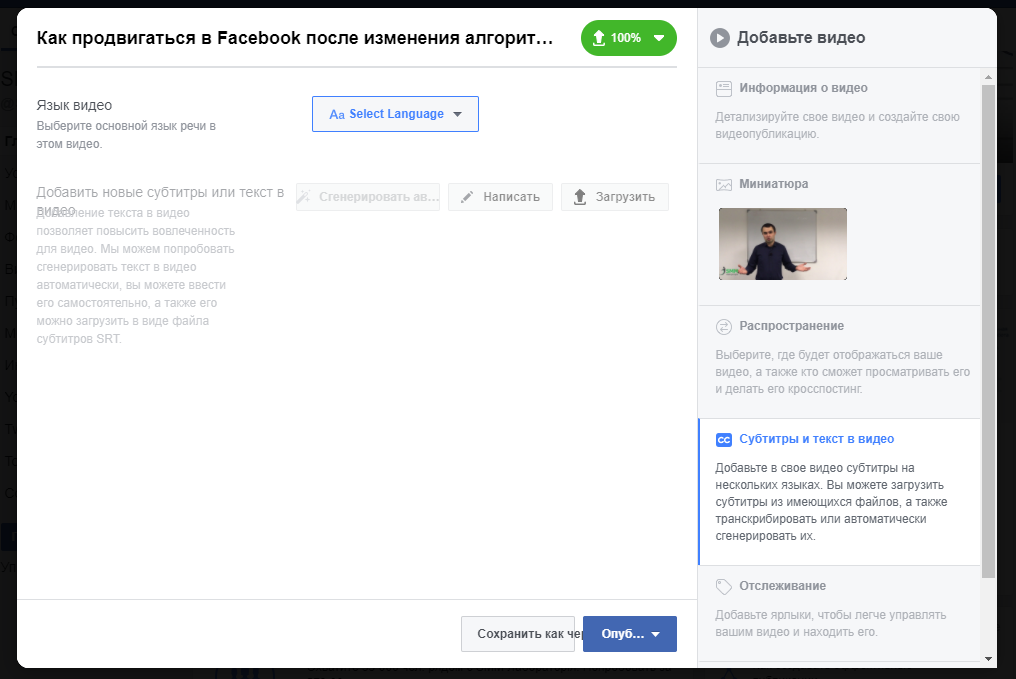Click the CC subtitles icon
This screenshot has height=679, width=1016.
point(724,440)
